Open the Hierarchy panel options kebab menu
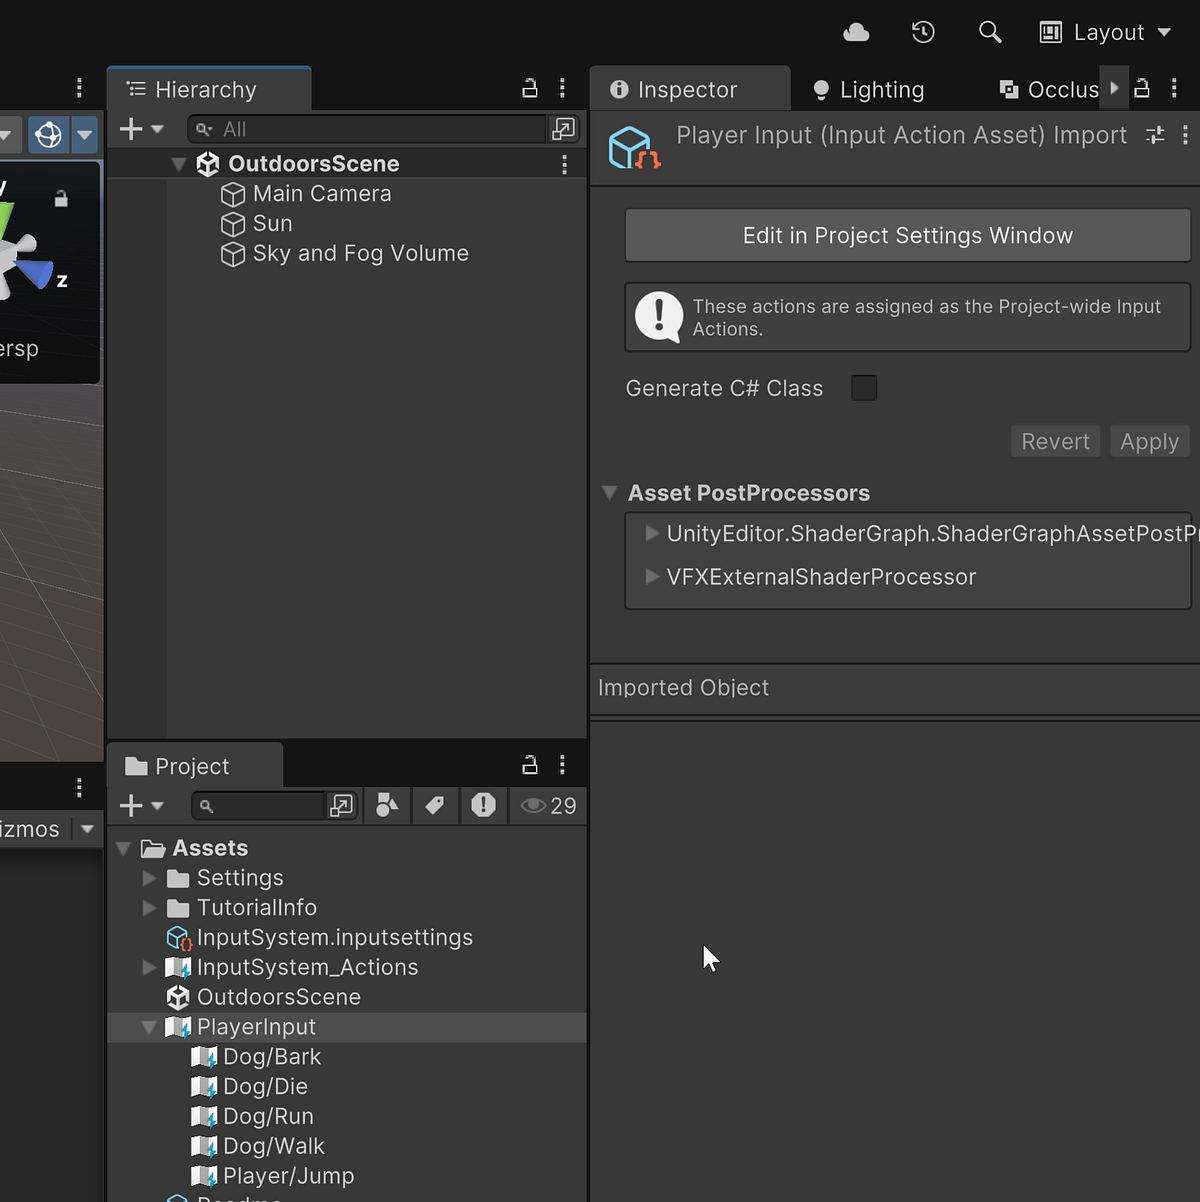This screenshot has height=1202, width=1200. pyautogui.click(x=562, y=88)
